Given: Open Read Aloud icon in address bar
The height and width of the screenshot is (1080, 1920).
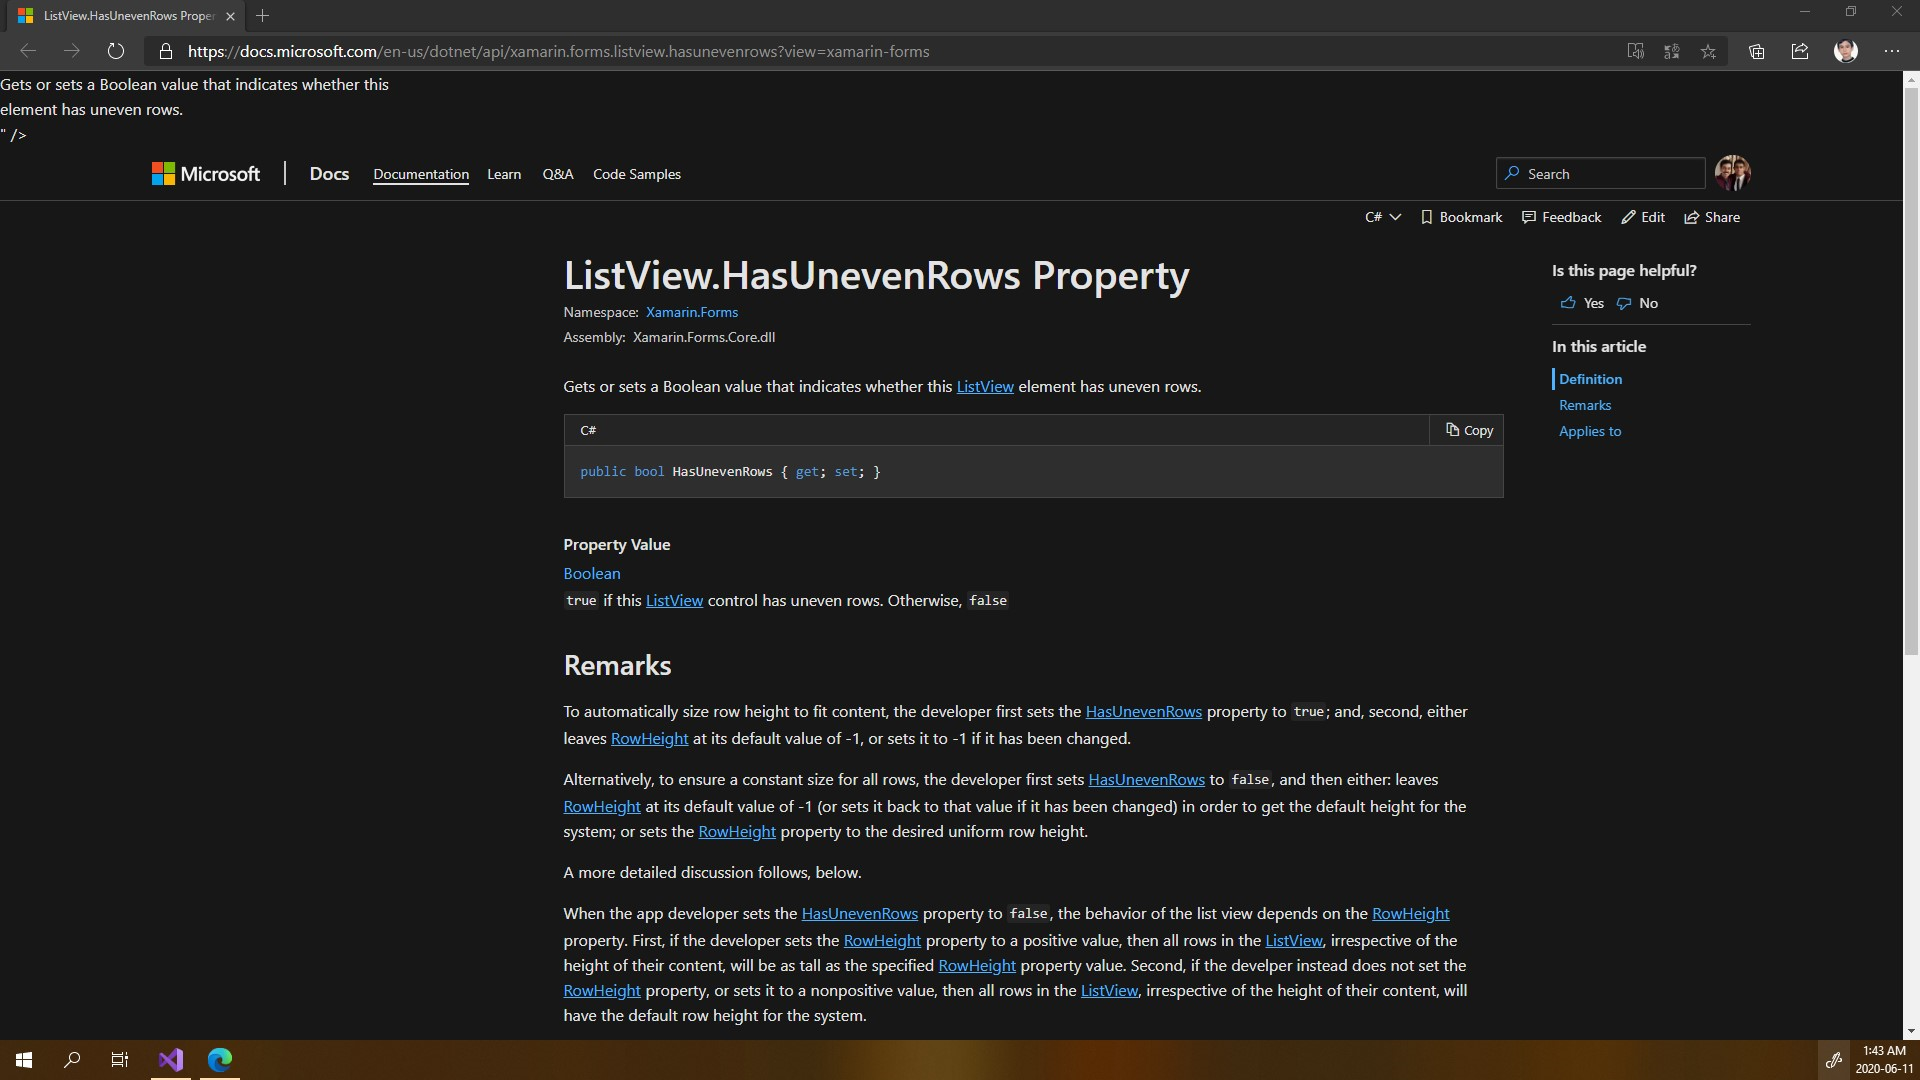Looking at the screenshot, I should click(1636, 51).
